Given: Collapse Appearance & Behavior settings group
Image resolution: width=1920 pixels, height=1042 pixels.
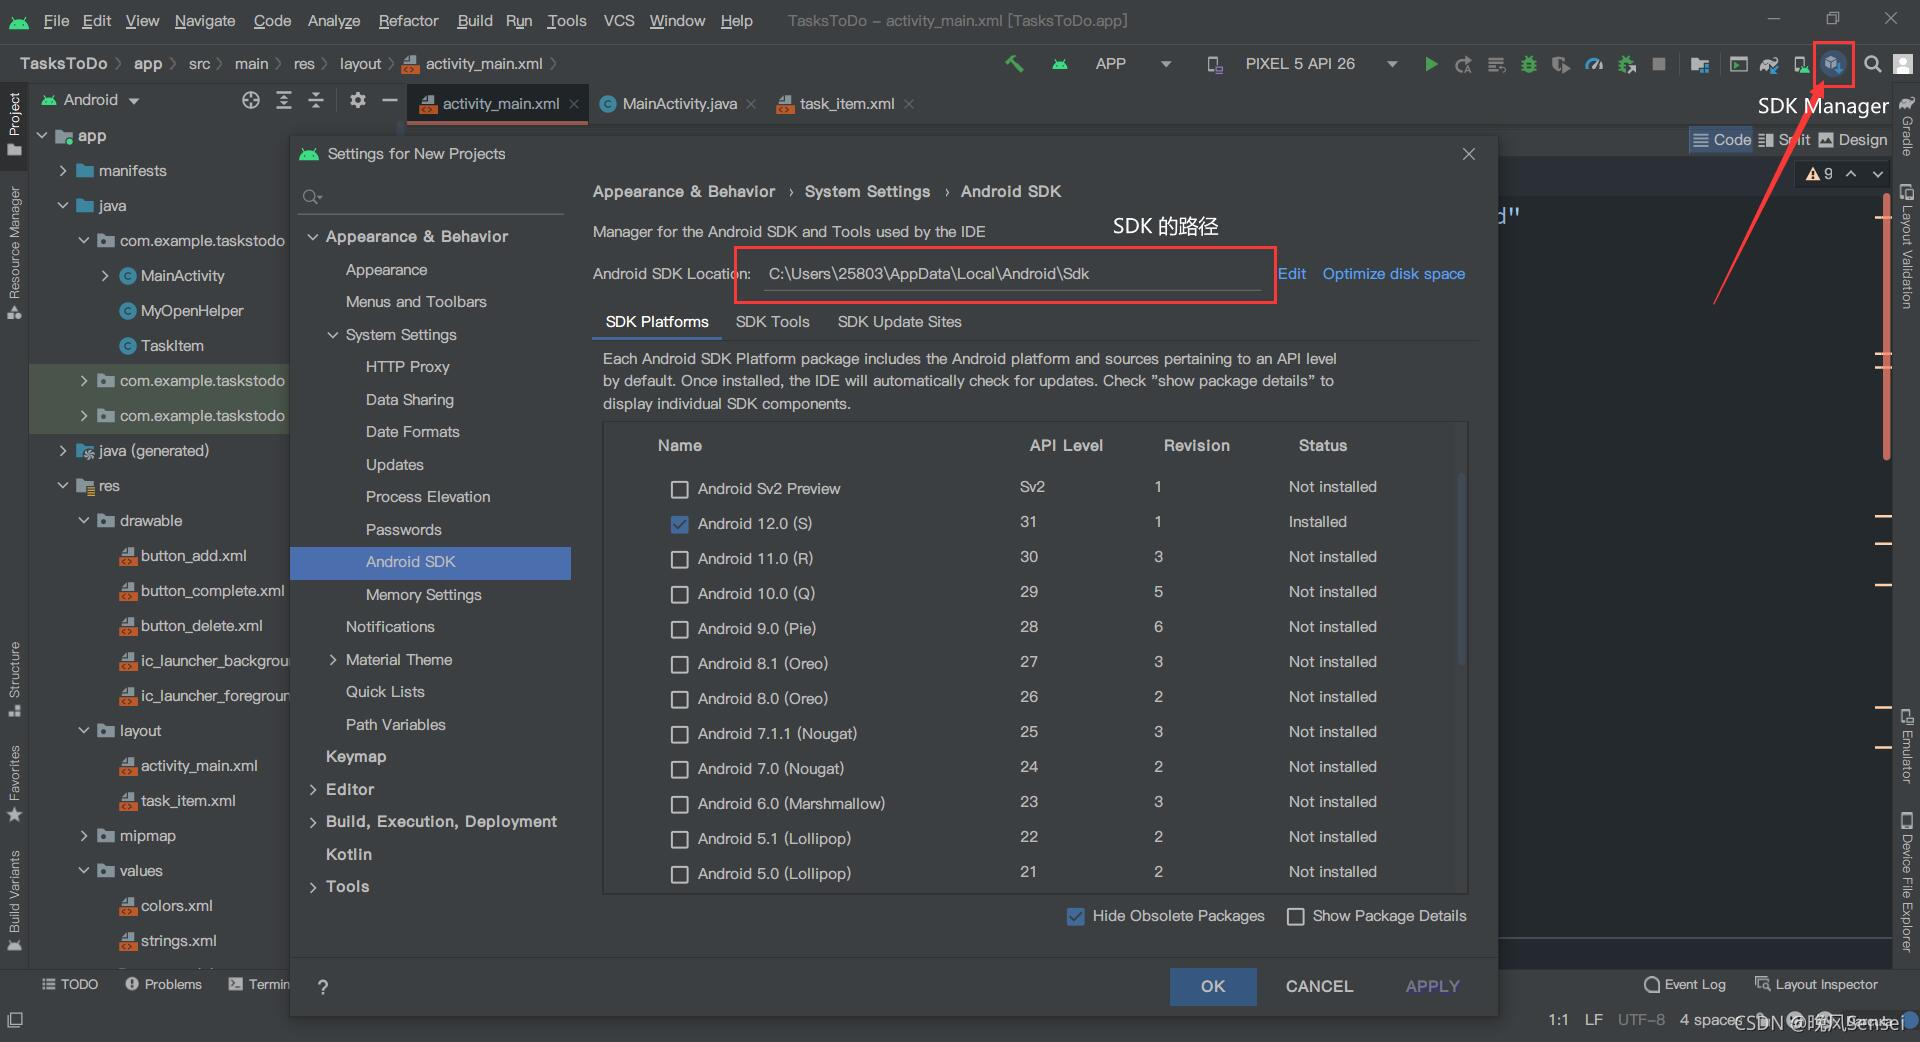Looking at the screenshot, I should [x=313, y=237].
